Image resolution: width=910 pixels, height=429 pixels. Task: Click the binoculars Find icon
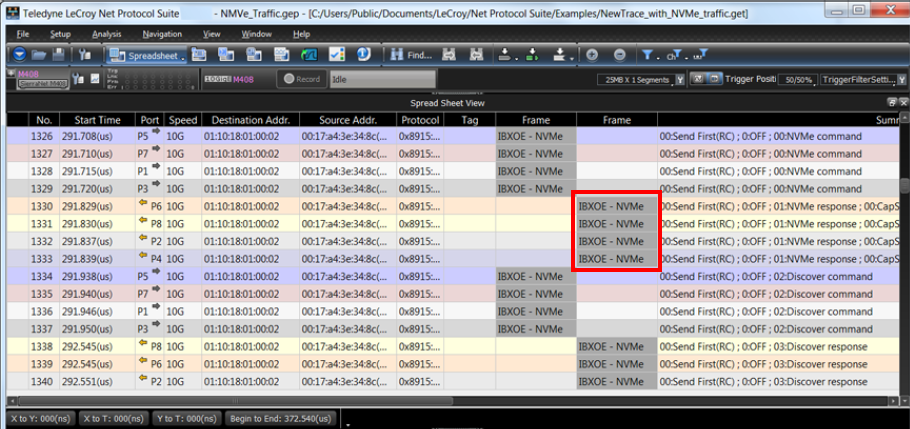[397, 55]
